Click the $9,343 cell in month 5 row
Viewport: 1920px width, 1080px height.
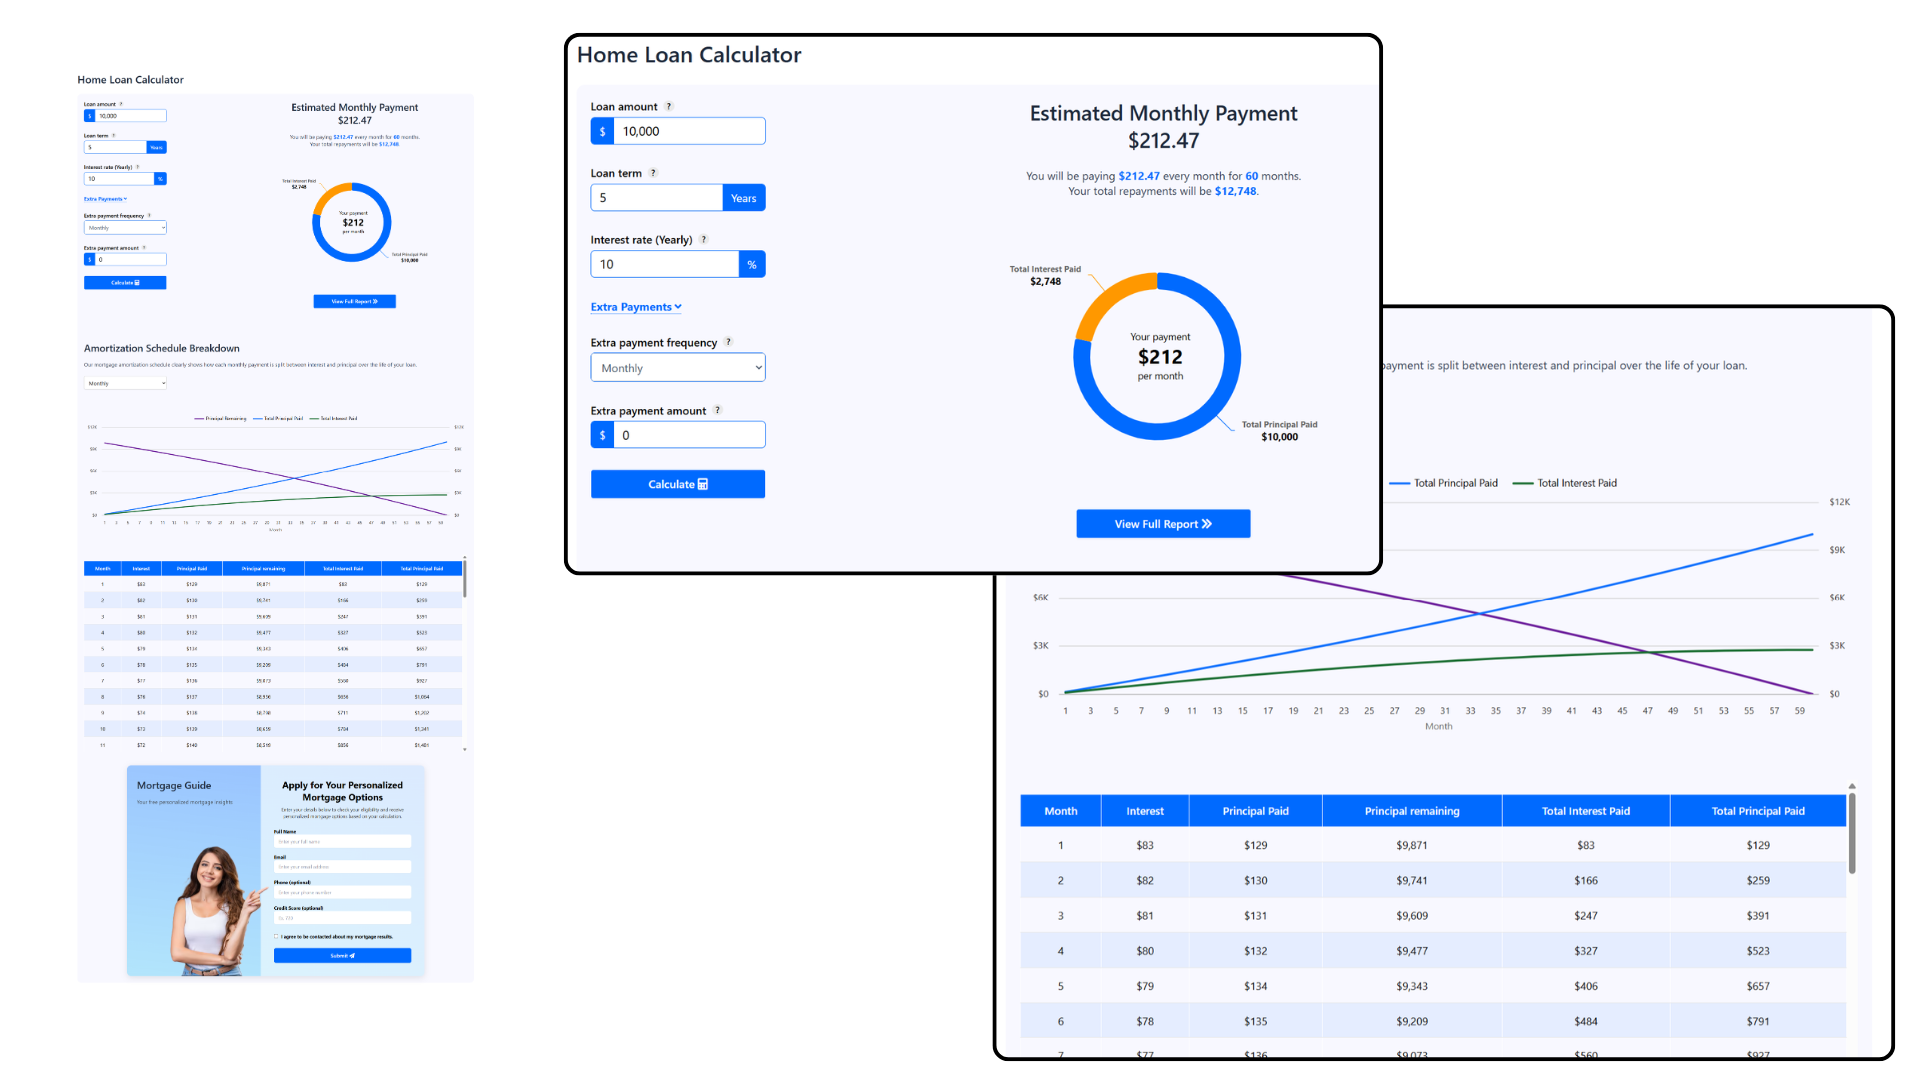pyautogui.click(x=1412, y=986)
